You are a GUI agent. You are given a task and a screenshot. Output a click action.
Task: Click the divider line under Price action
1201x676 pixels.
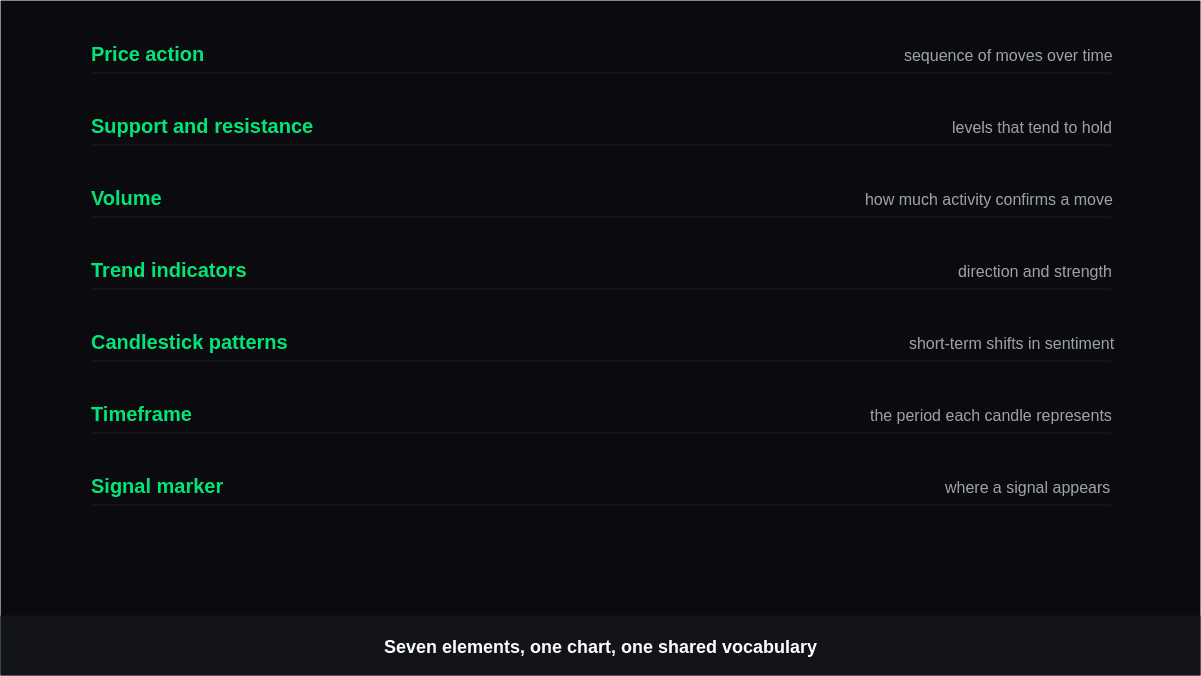[601, 73]
